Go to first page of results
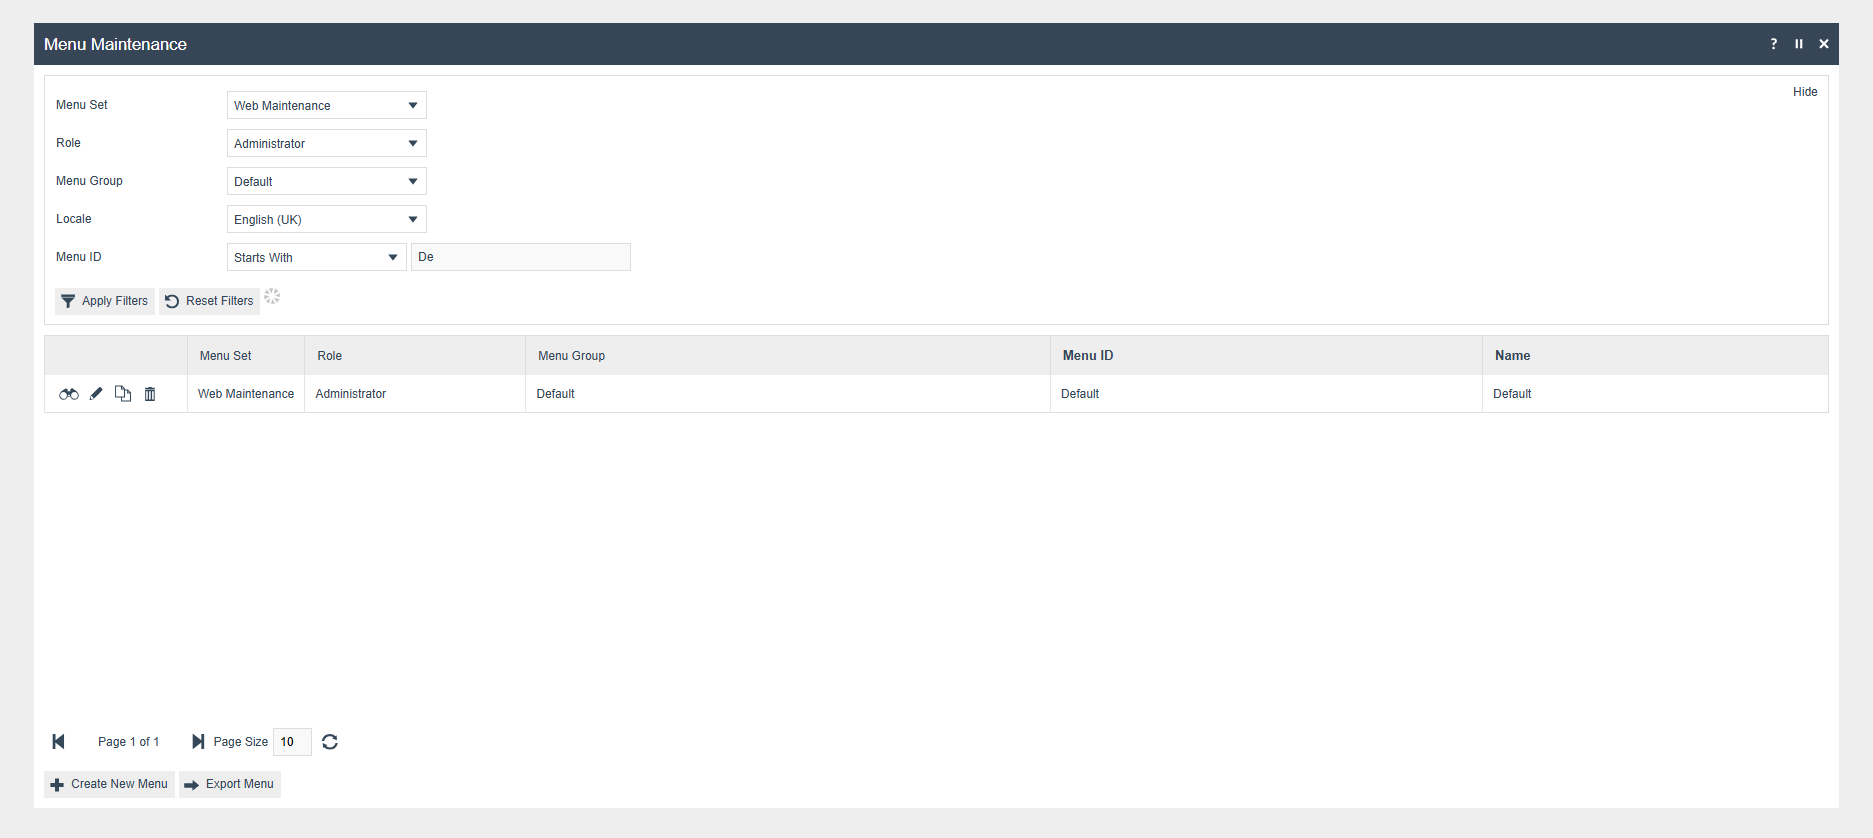This screenshot has height=838, width=1873. (x=58, y=742)
